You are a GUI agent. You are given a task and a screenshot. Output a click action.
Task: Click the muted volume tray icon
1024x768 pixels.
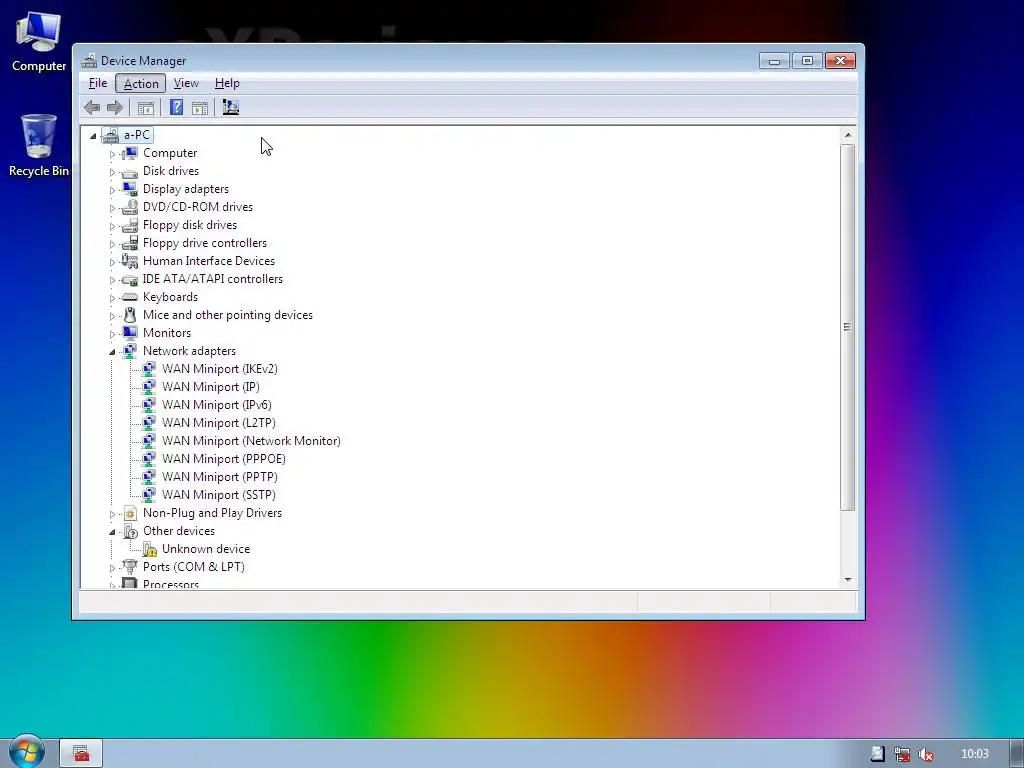coord(925,754)
